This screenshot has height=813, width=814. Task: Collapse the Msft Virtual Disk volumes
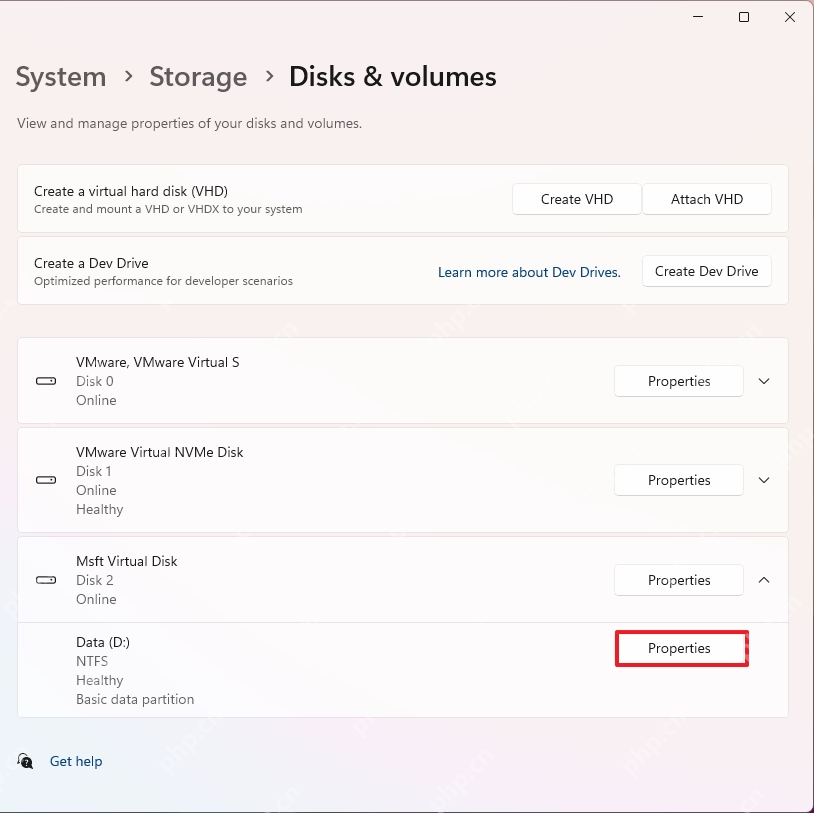tap(764, 580)
